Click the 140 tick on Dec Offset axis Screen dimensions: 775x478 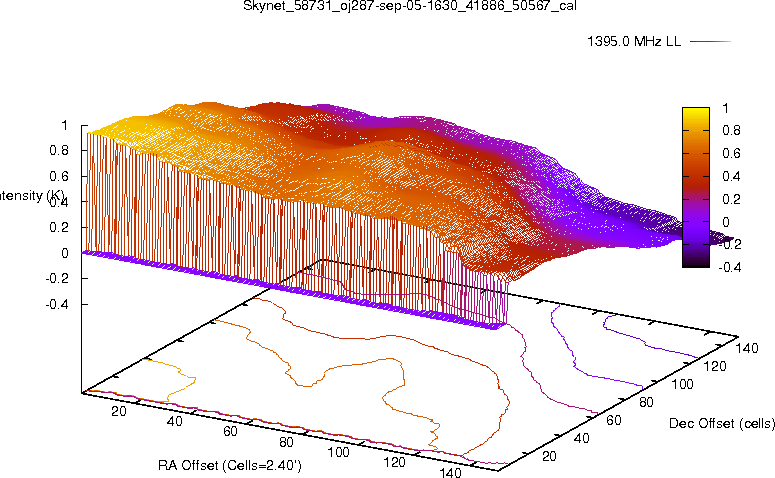[x=747, y=348]
